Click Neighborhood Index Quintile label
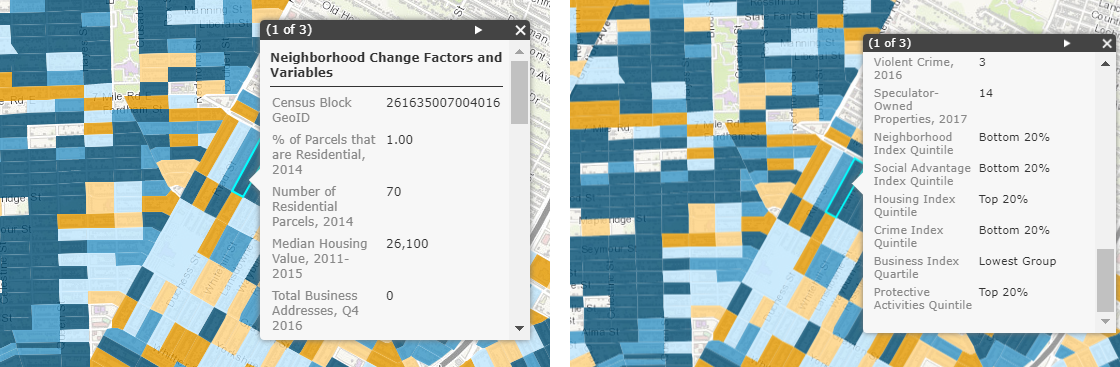Screen dimensions: 1120x367 (x=914, y=144)
